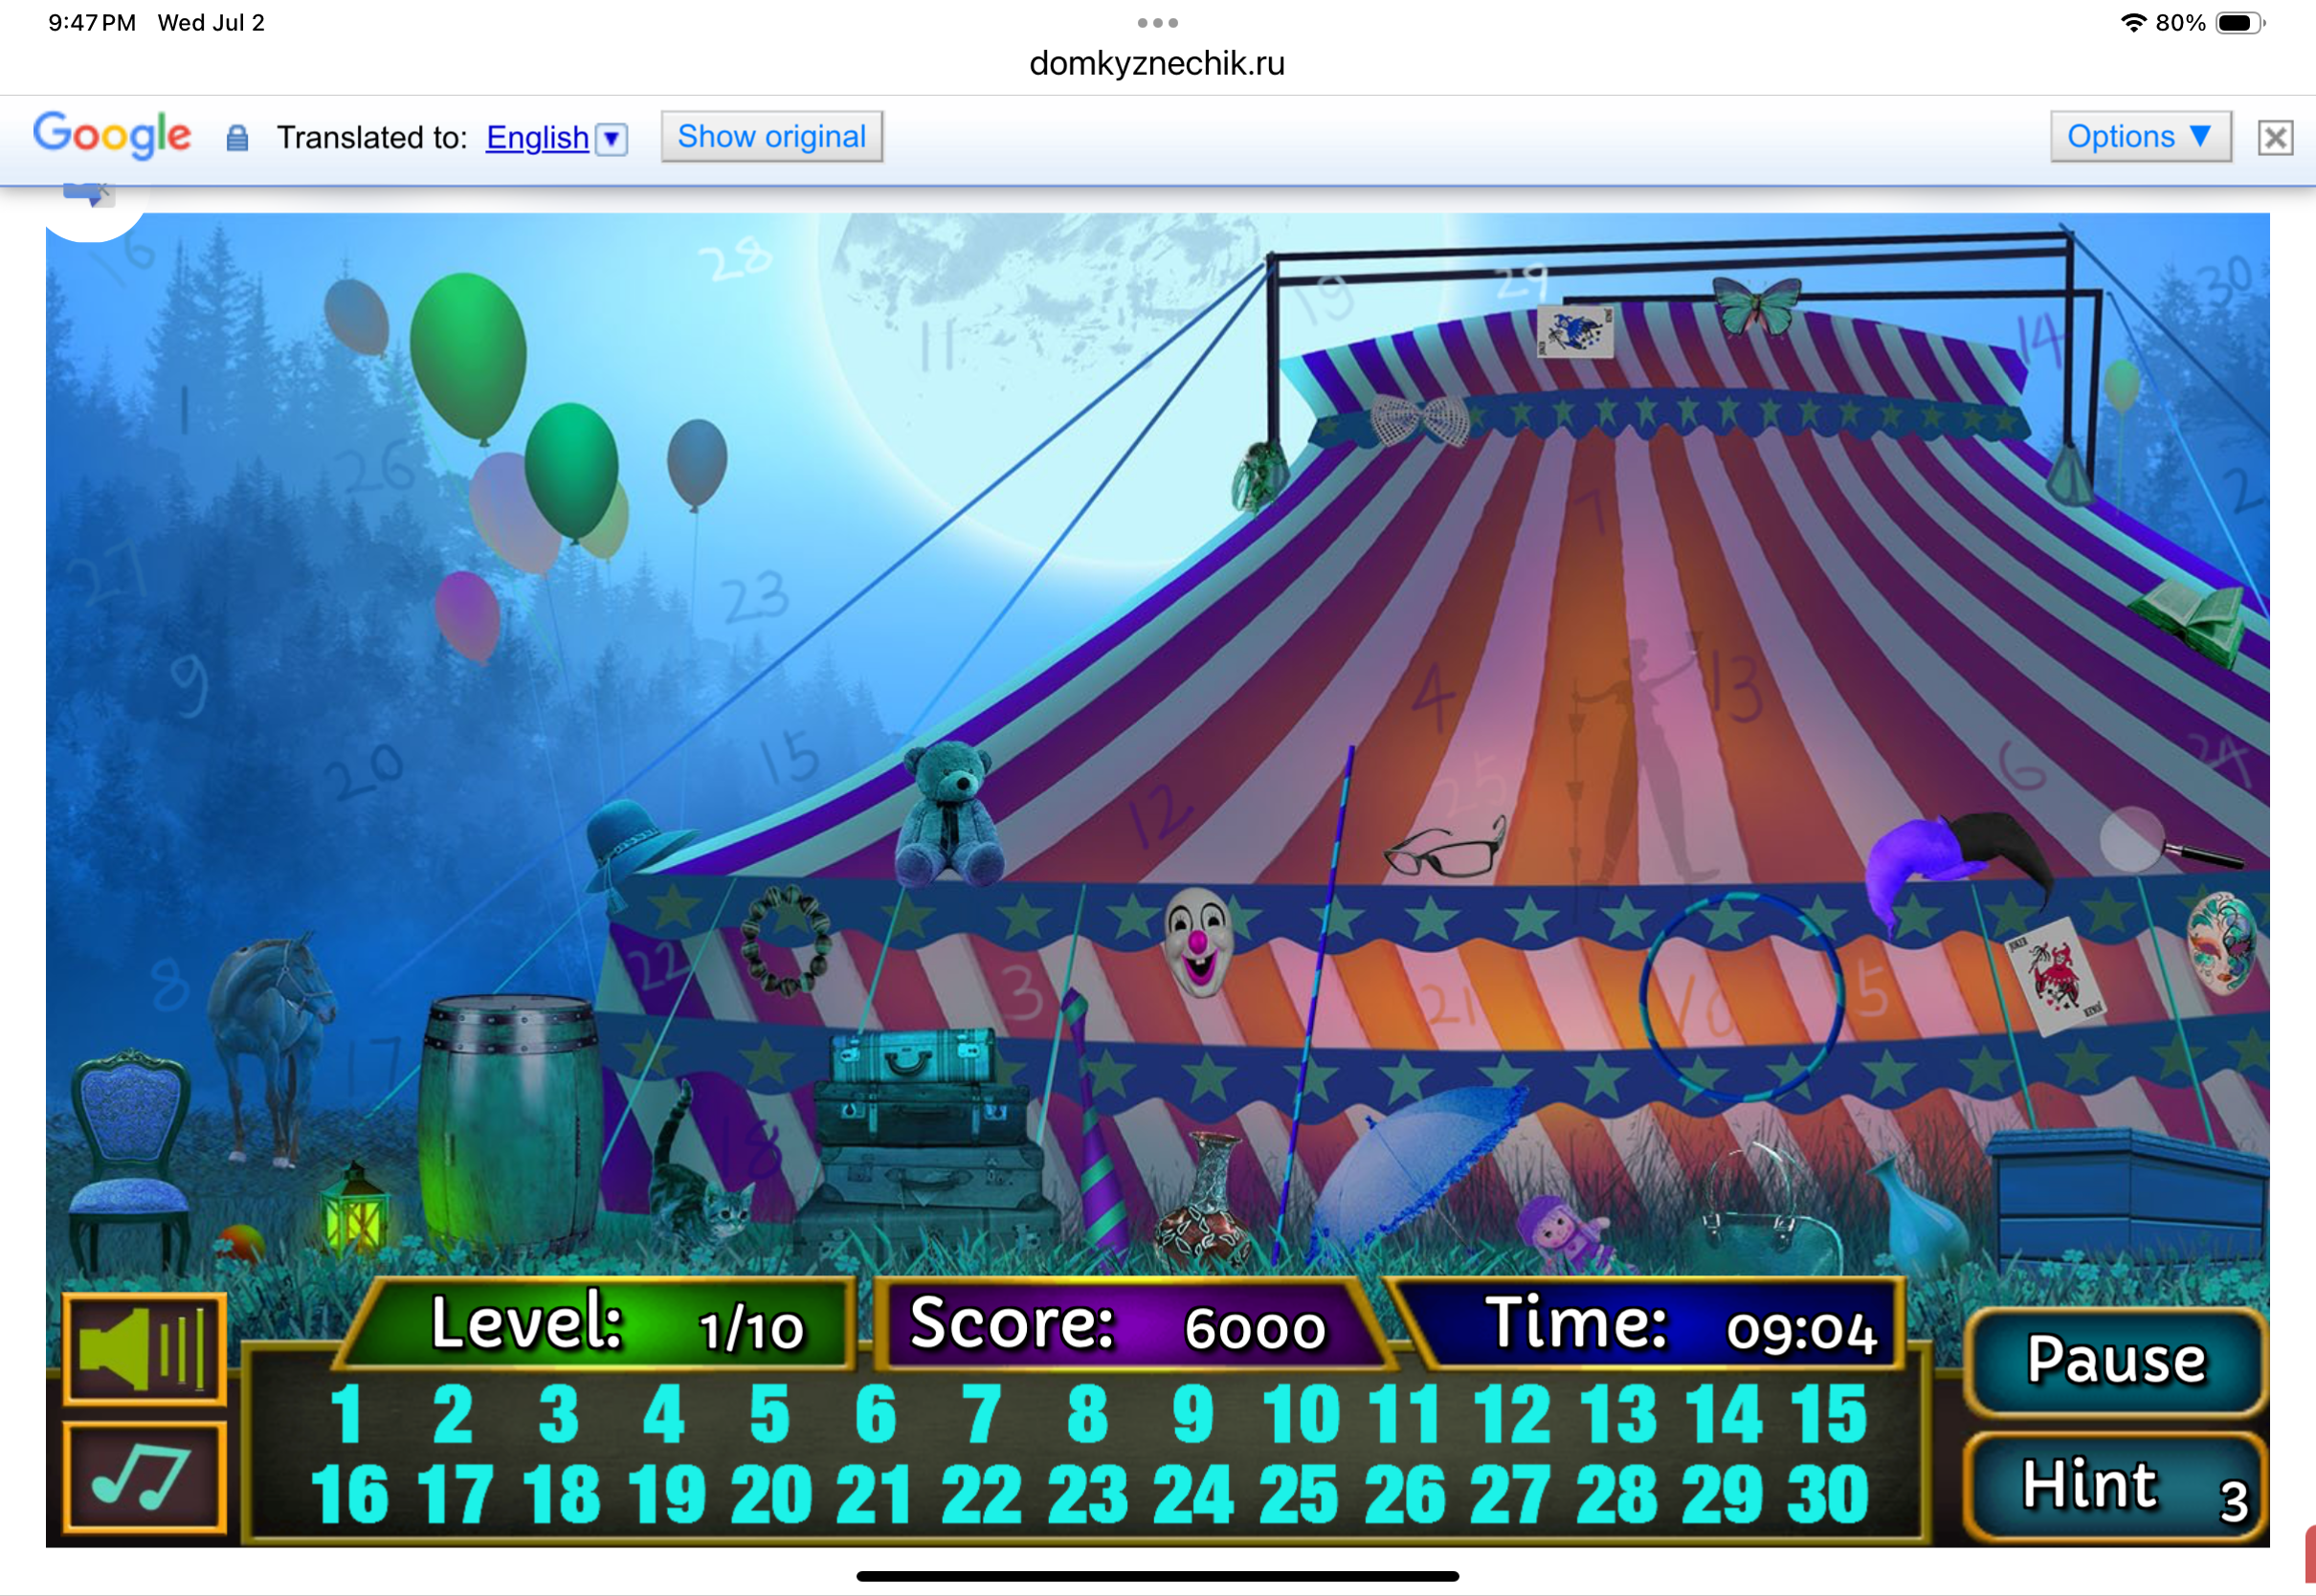Click the Venetian carnival mask
This screenshot has height=1596, width=2316.
[2221, 942]
